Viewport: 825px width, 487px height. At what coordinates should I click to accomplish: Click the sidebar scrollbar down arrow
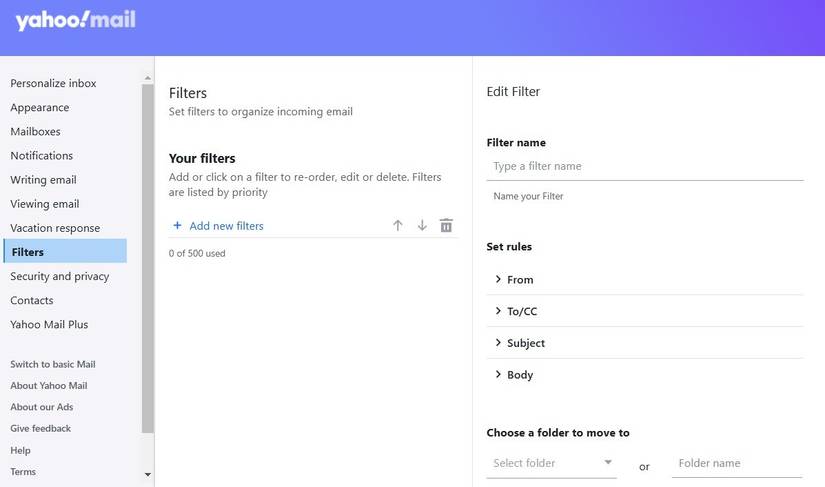click(x=148, y=474)
